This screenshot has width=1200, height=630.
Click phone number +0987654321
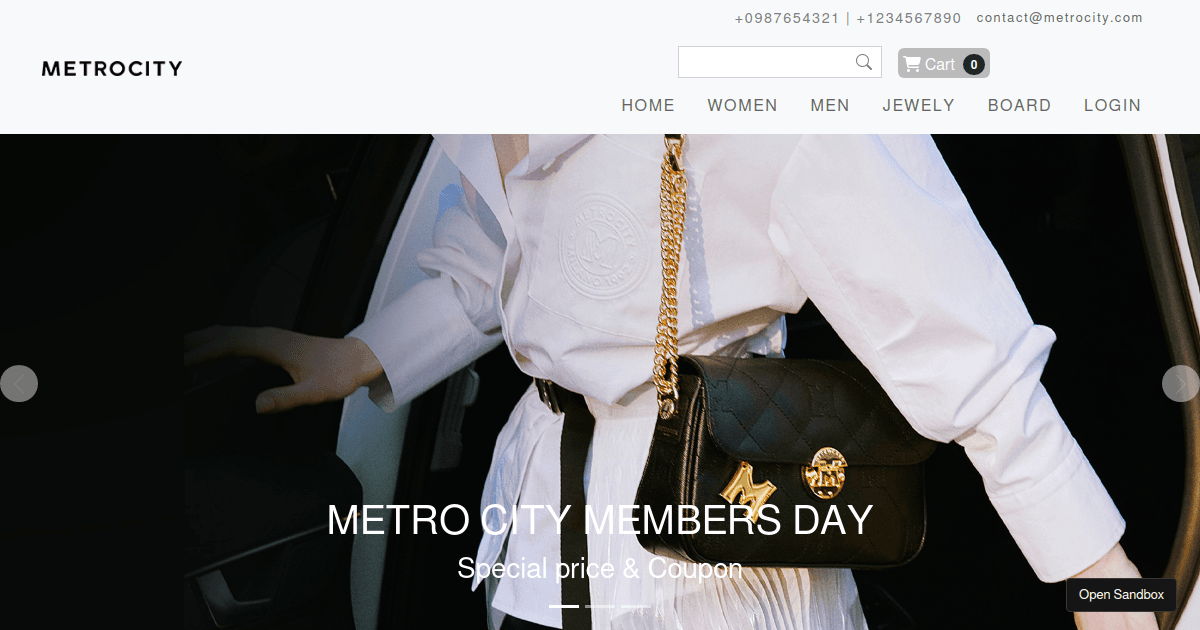[x=787, y=18]
